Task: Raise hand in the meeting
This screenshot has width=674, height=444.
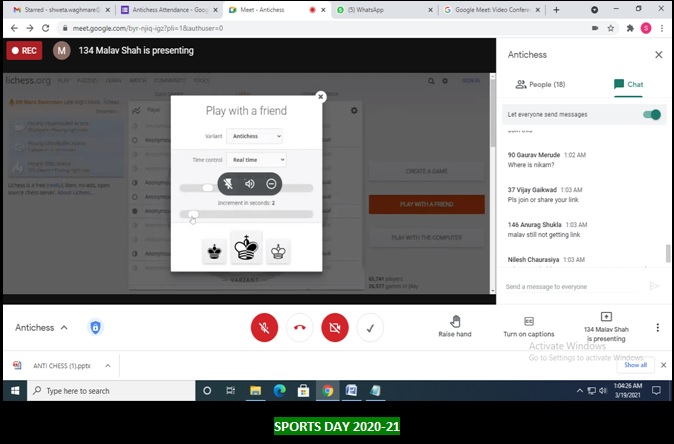Action: pos(455,326)
